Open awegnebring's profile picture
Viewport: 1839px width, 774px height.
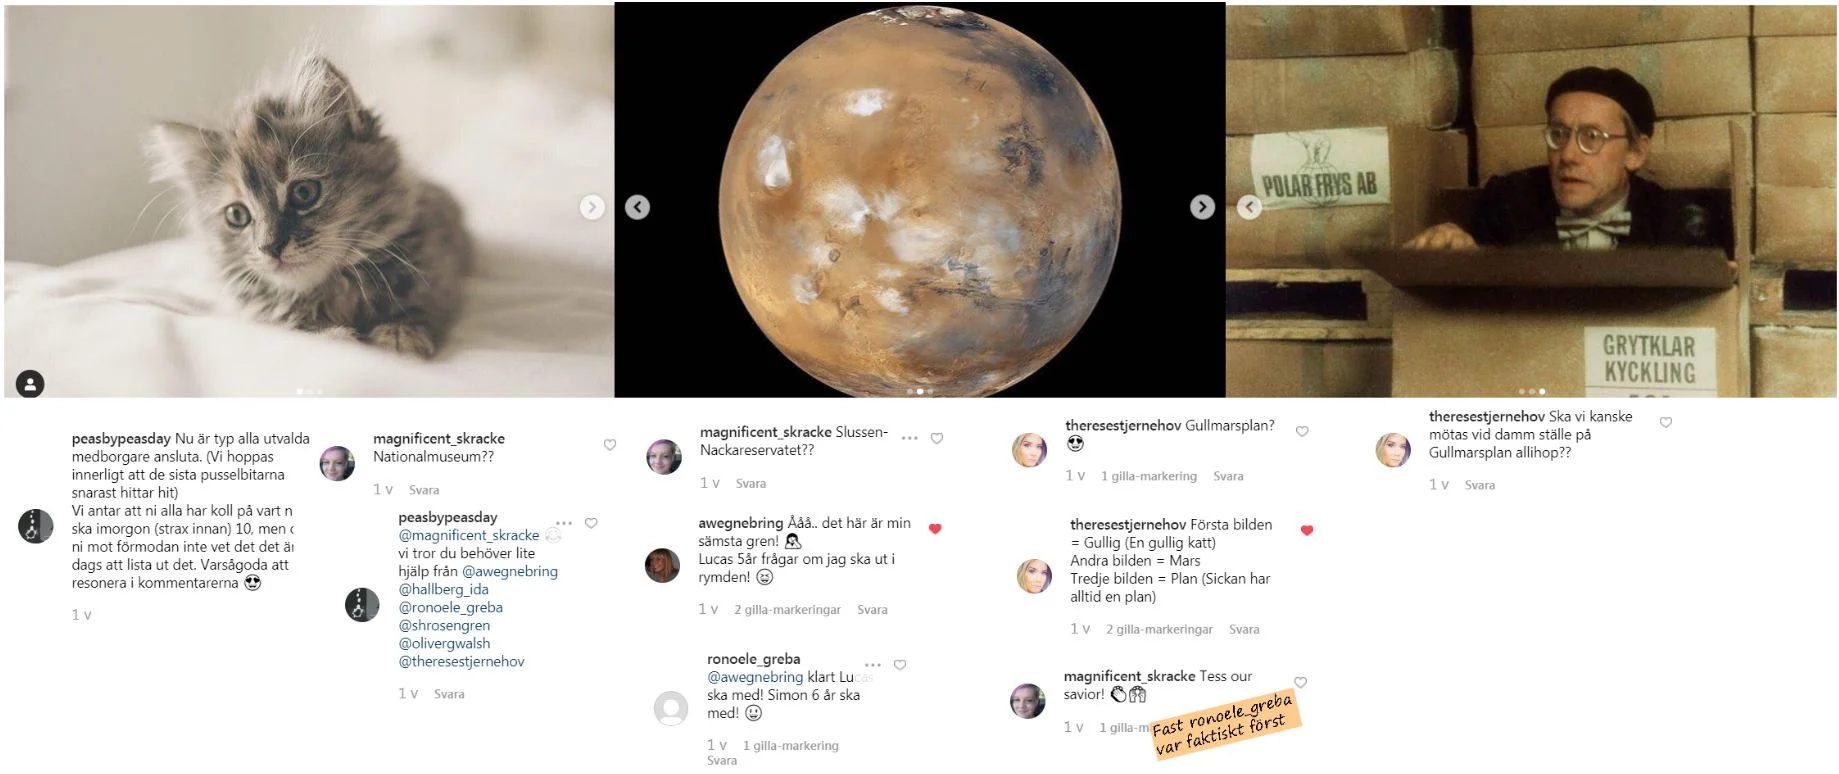(662, 565)
